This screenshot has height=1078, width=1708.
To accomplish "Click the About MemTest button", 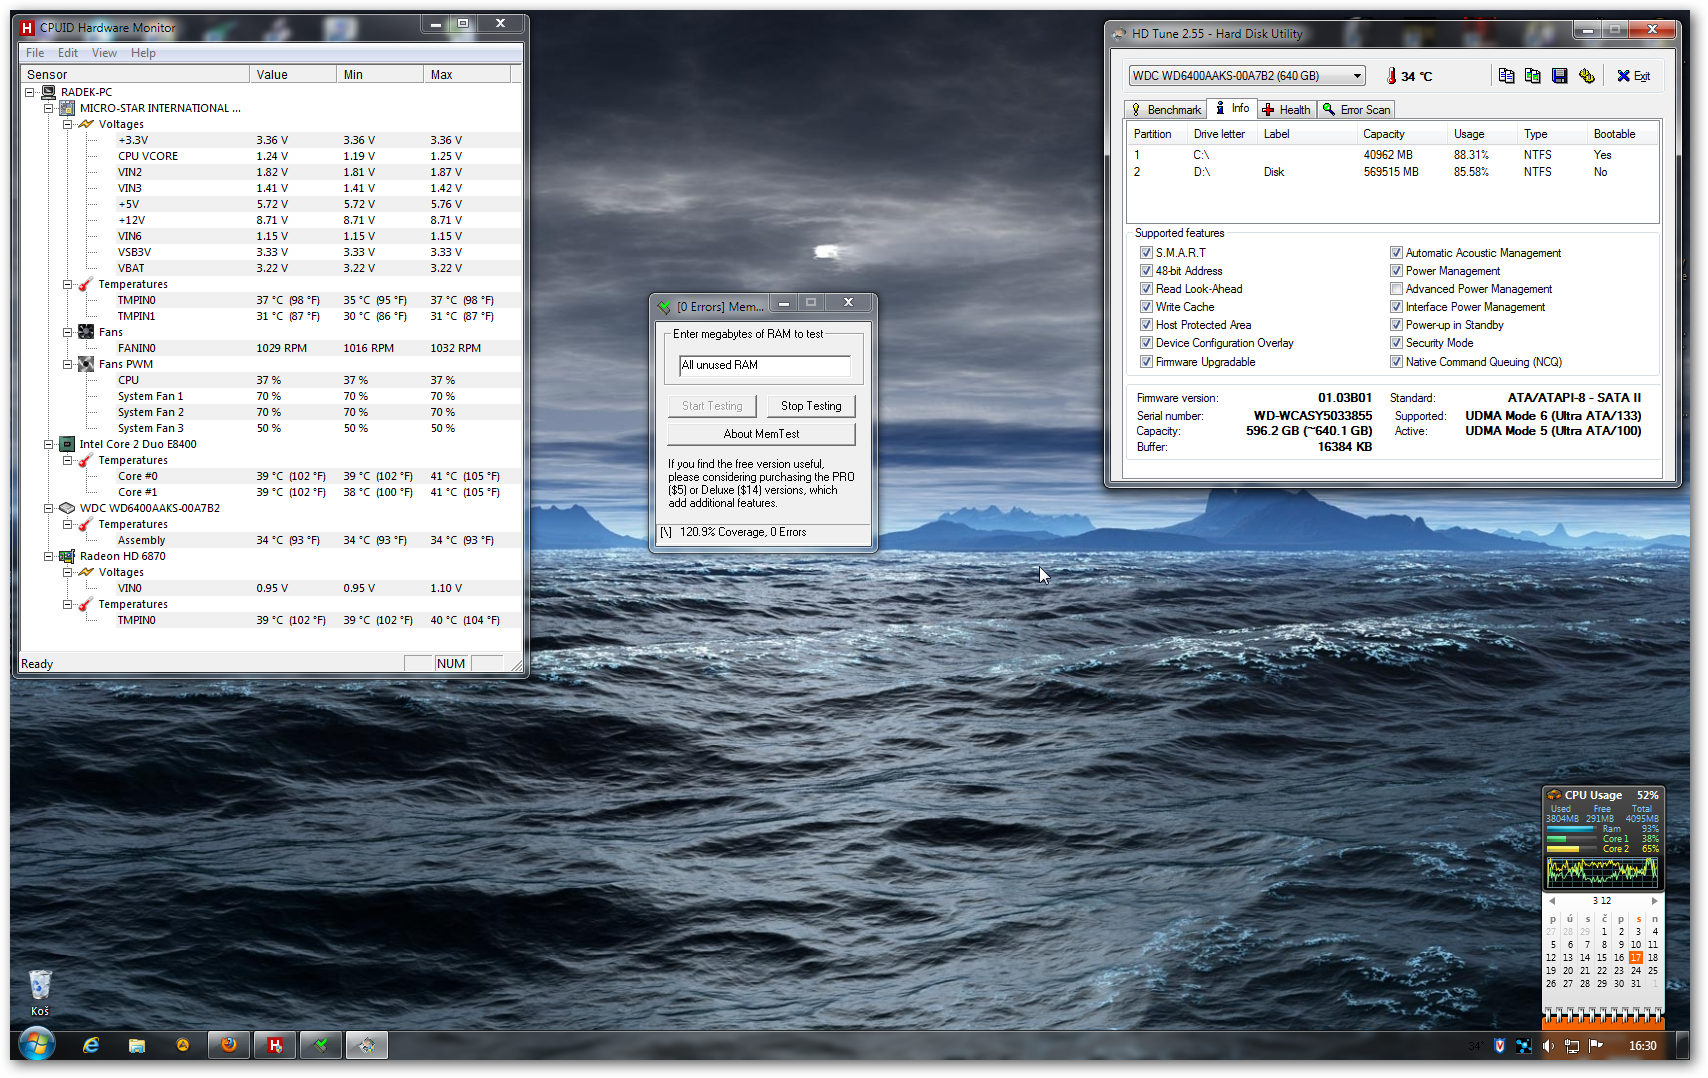I will 761,434.
